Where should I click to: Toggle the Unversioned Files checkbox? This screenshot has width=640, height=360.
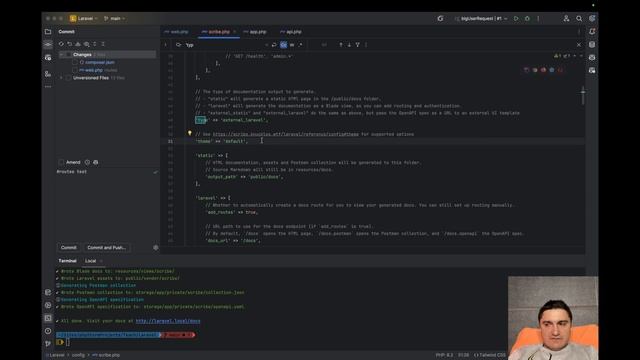[69, 78]
